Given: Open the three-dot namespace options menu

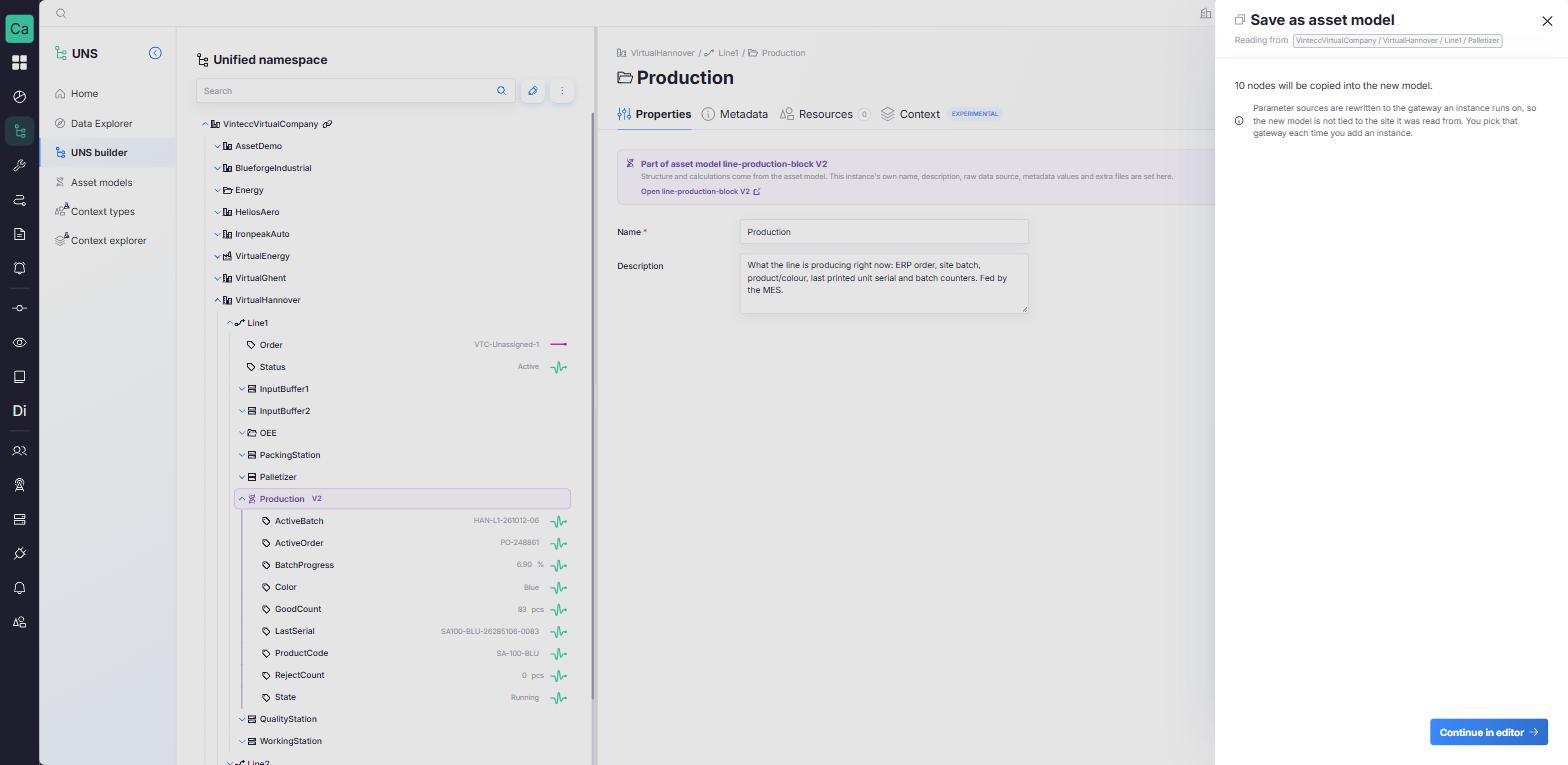Looking at the screenshot, I should pos(562,91).
